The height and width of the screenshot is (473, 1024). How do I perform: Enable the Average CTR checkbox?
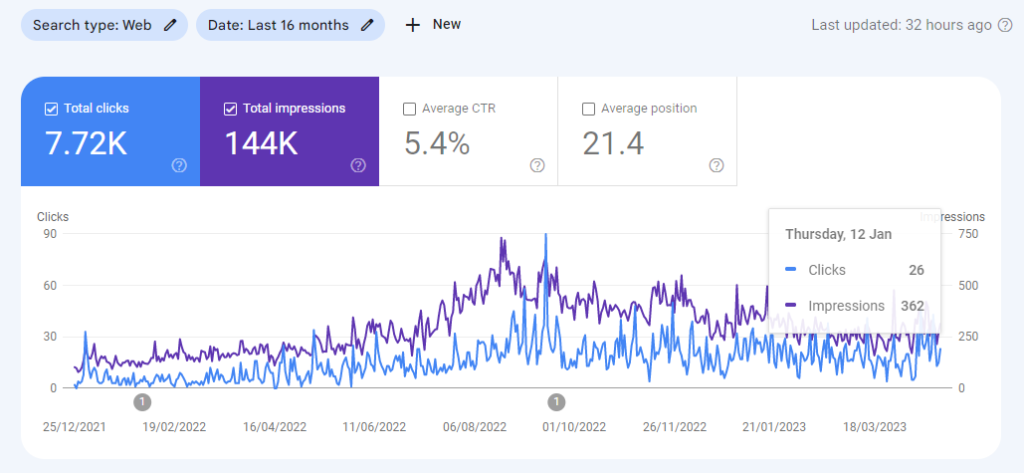point(409,108)
